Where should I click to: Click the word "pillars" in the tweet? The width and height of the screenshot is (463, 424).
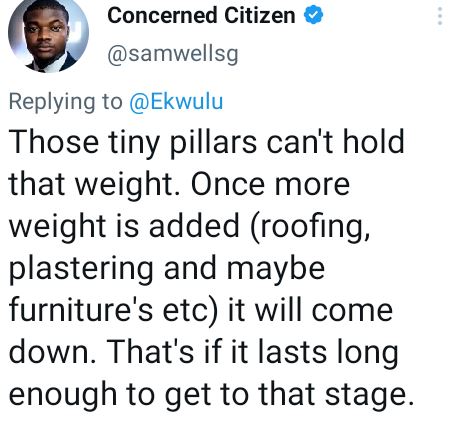(213, 143)
